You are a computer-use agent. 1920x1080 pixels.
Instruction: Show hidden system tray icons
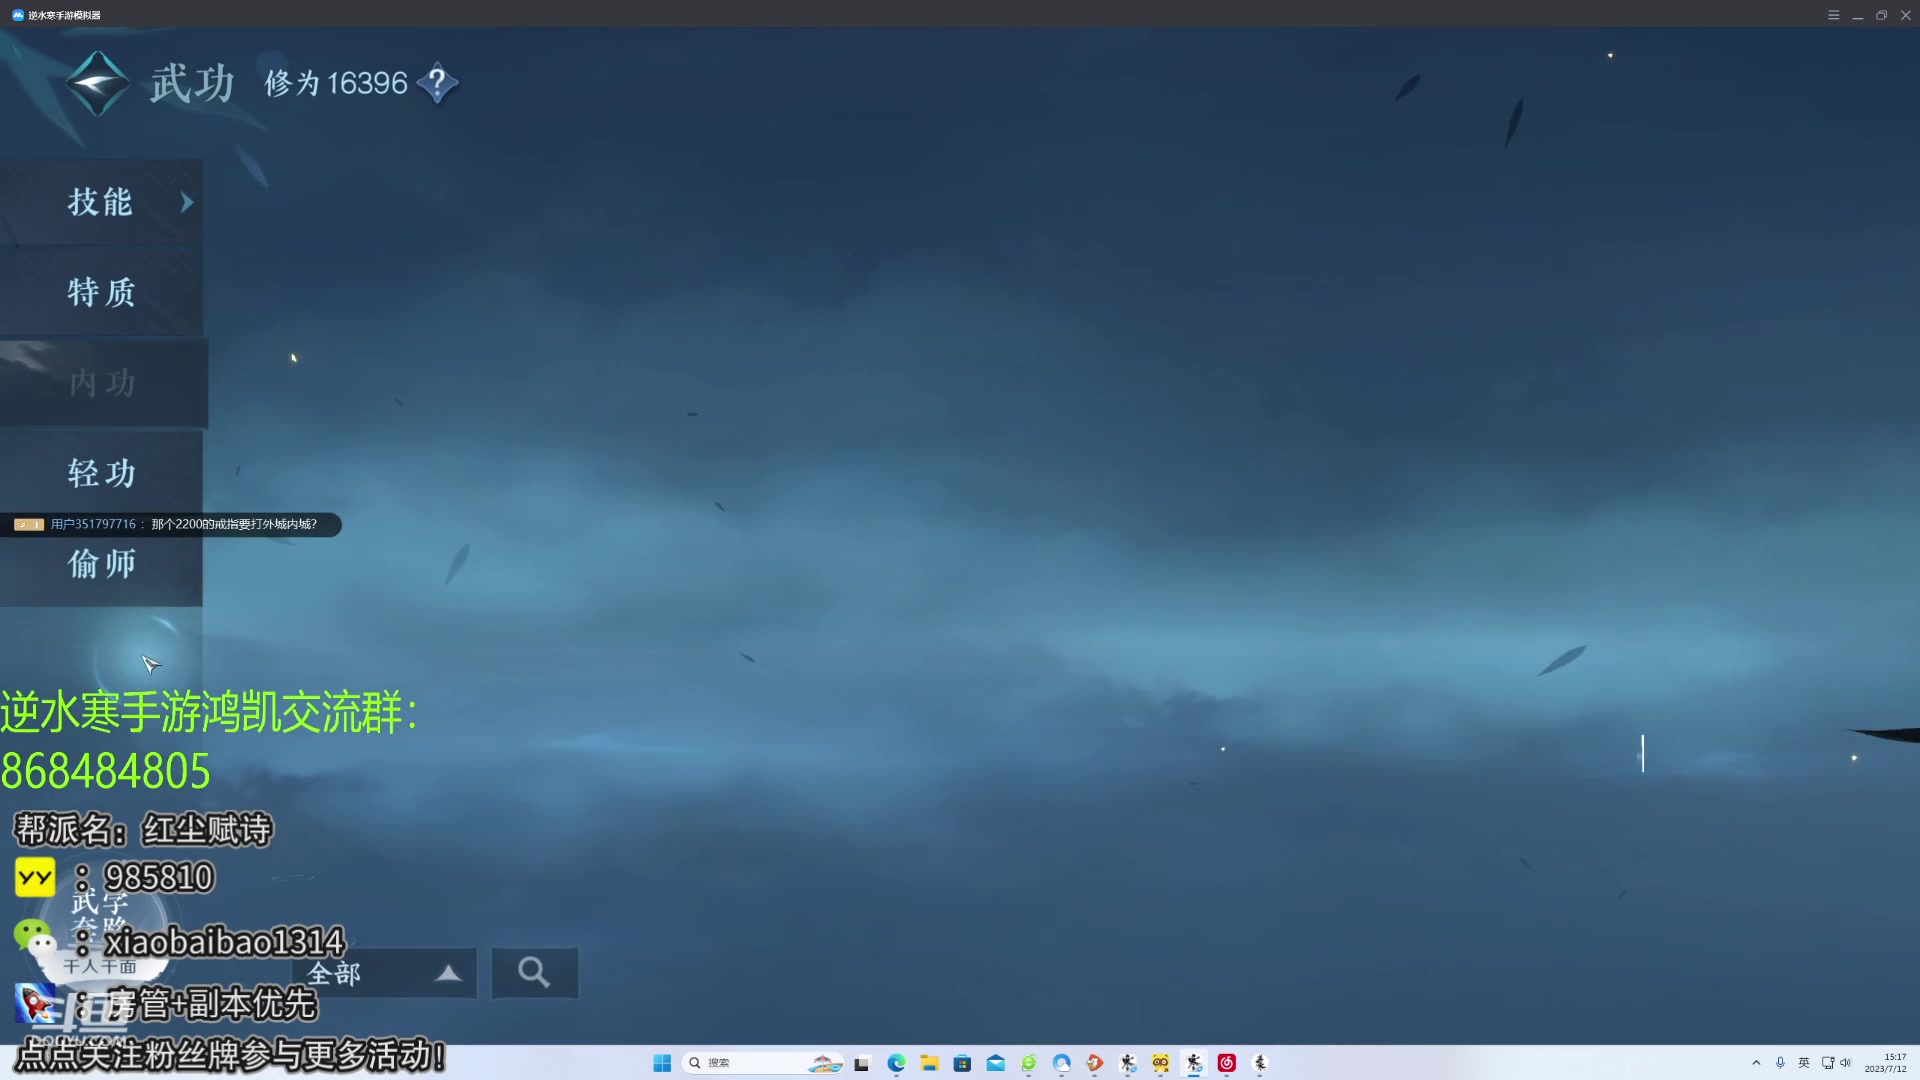tap(1756, 1063)
